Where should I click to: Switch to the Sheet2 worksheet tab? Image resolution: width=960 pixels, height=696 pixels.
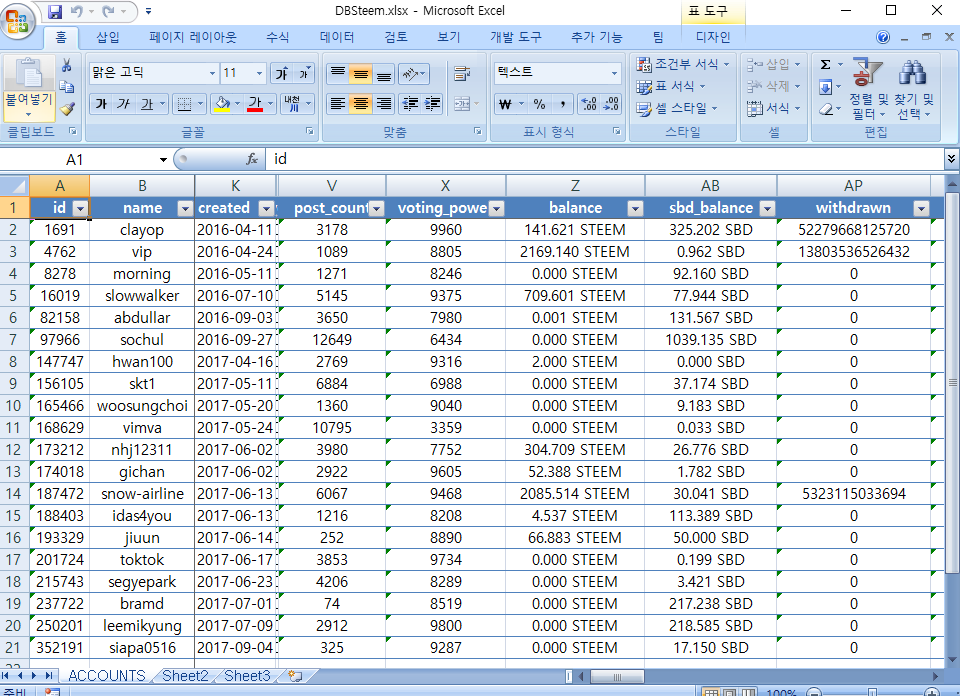pyautogui.click(x=185, y=676)
